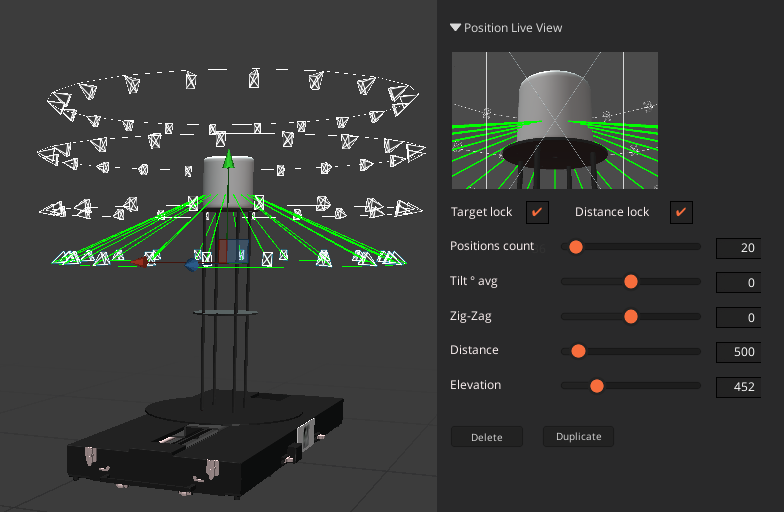
Task: Toggle the Distance lock checkbox
Action: coord(680,212)
